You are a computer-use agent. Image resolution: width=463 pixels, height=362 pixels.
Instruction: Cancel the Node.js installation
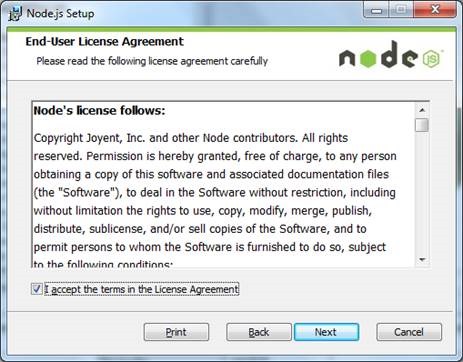[409, 332]
